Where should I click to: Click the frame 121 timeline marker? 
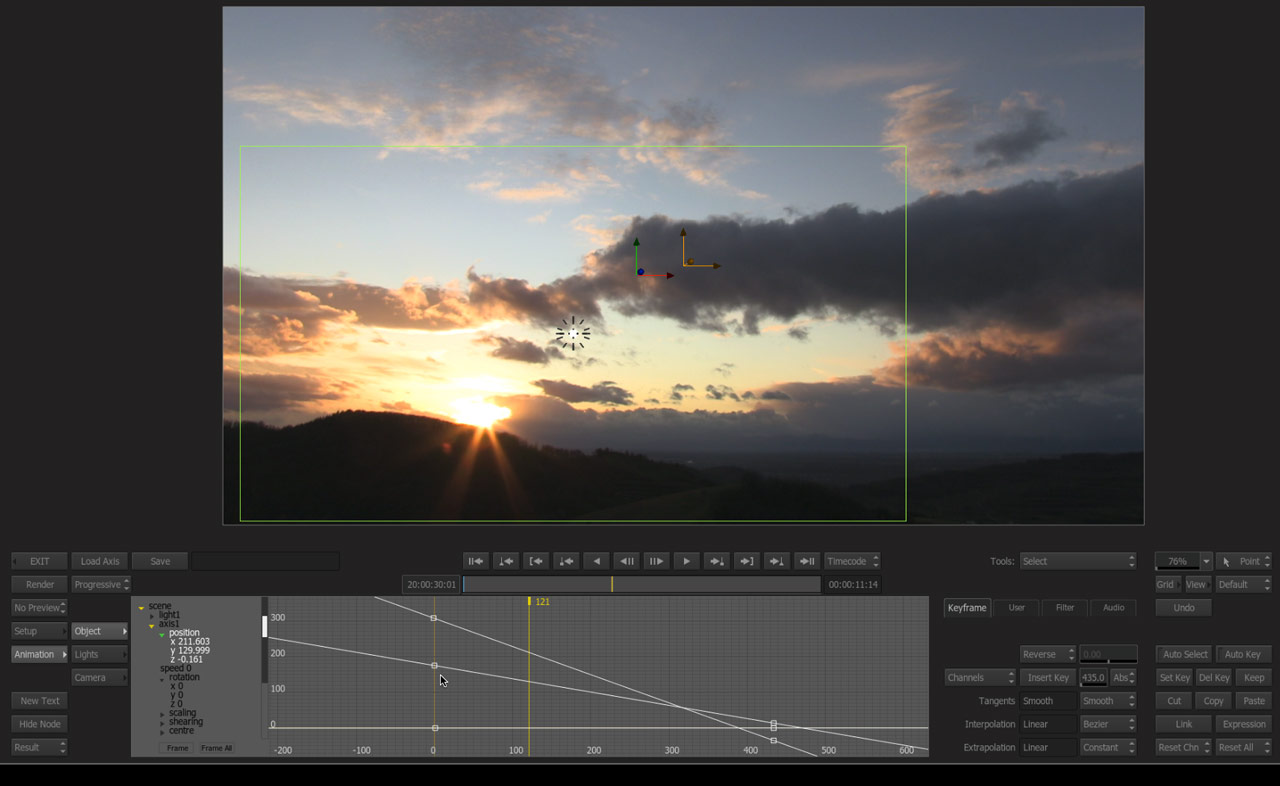click(x=530, y=602)
